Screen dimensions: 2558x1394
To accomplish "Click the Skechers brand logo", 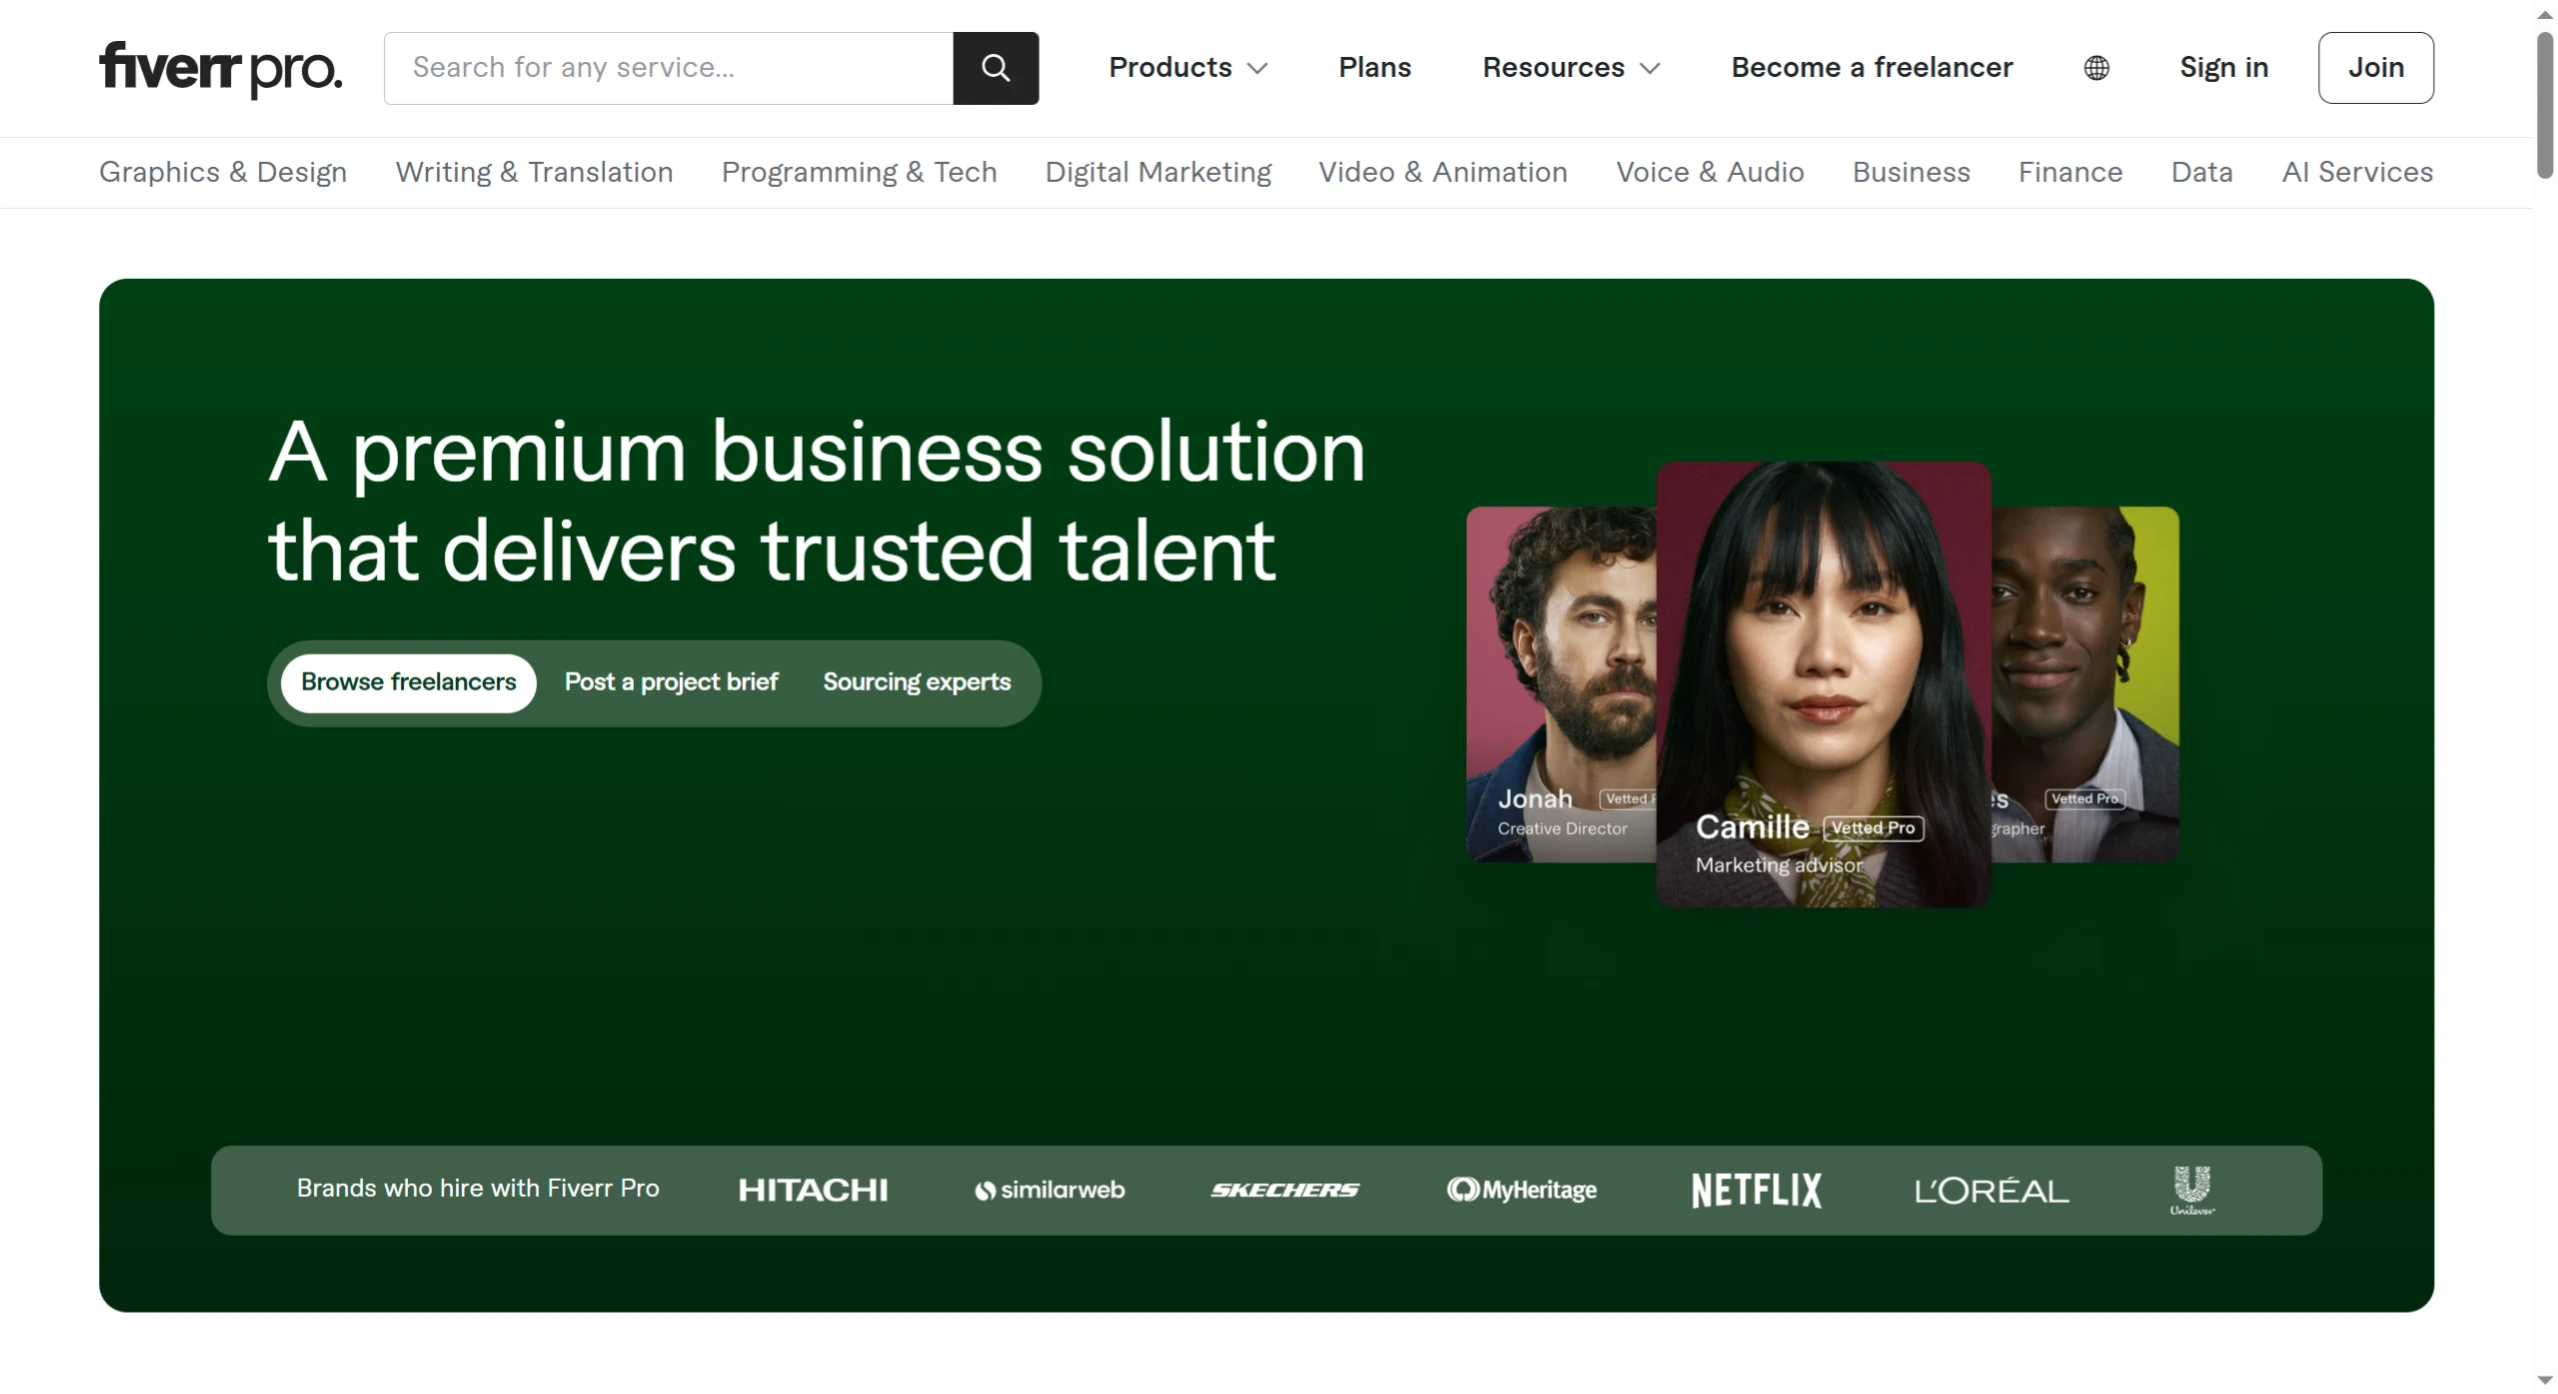I will (x=1283, y=1189).
